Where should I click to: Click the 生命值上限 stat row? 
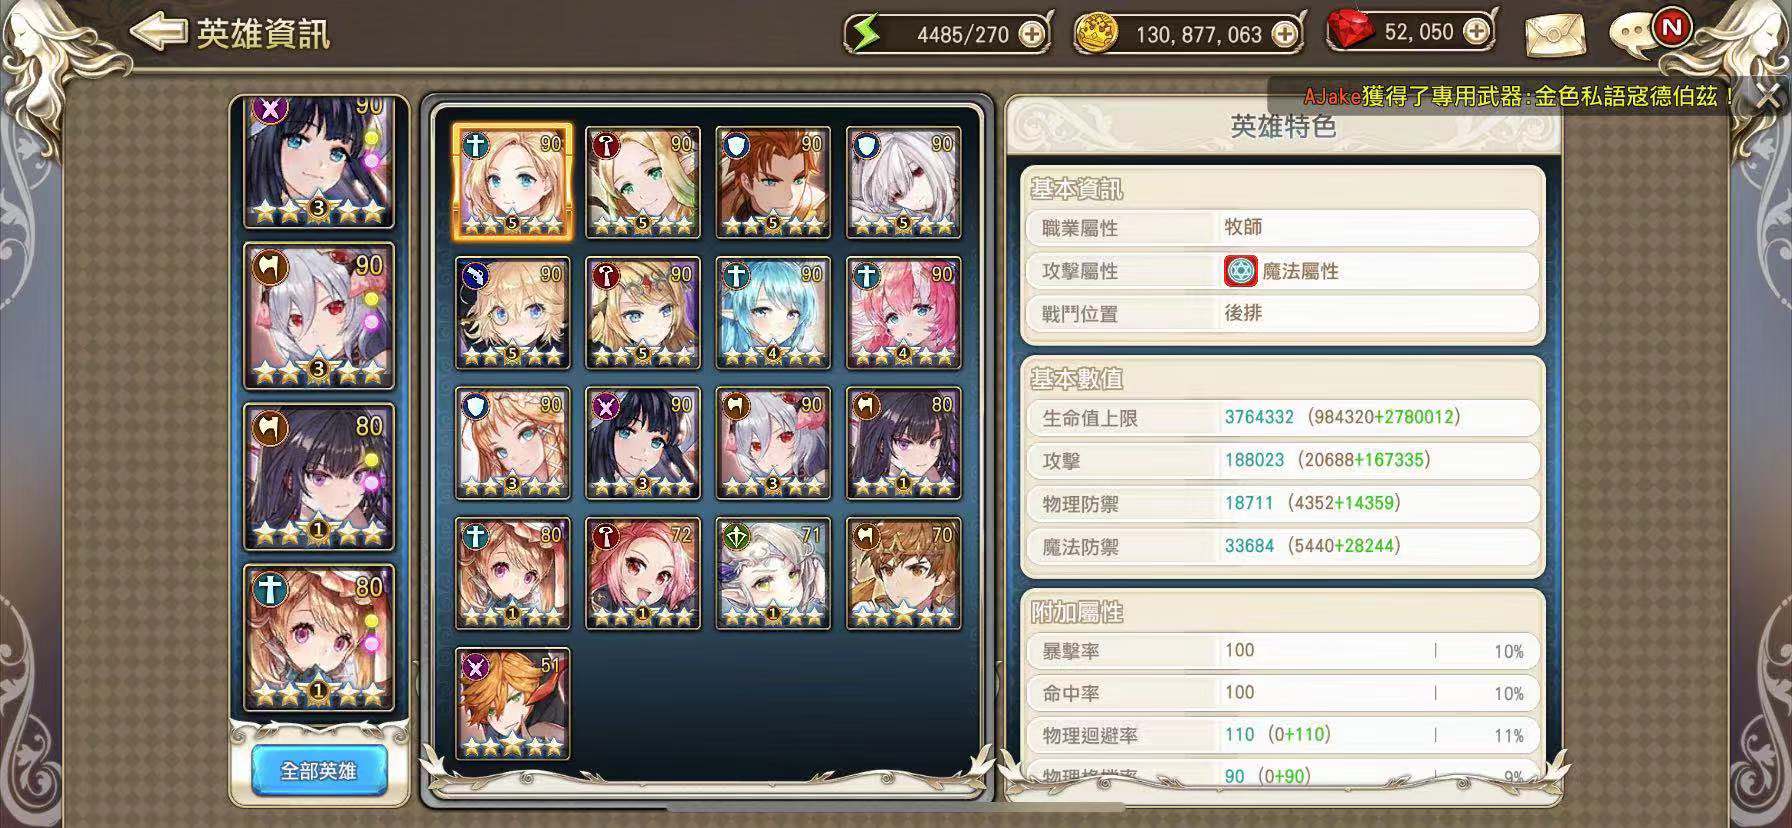(x=1283, y=417)
